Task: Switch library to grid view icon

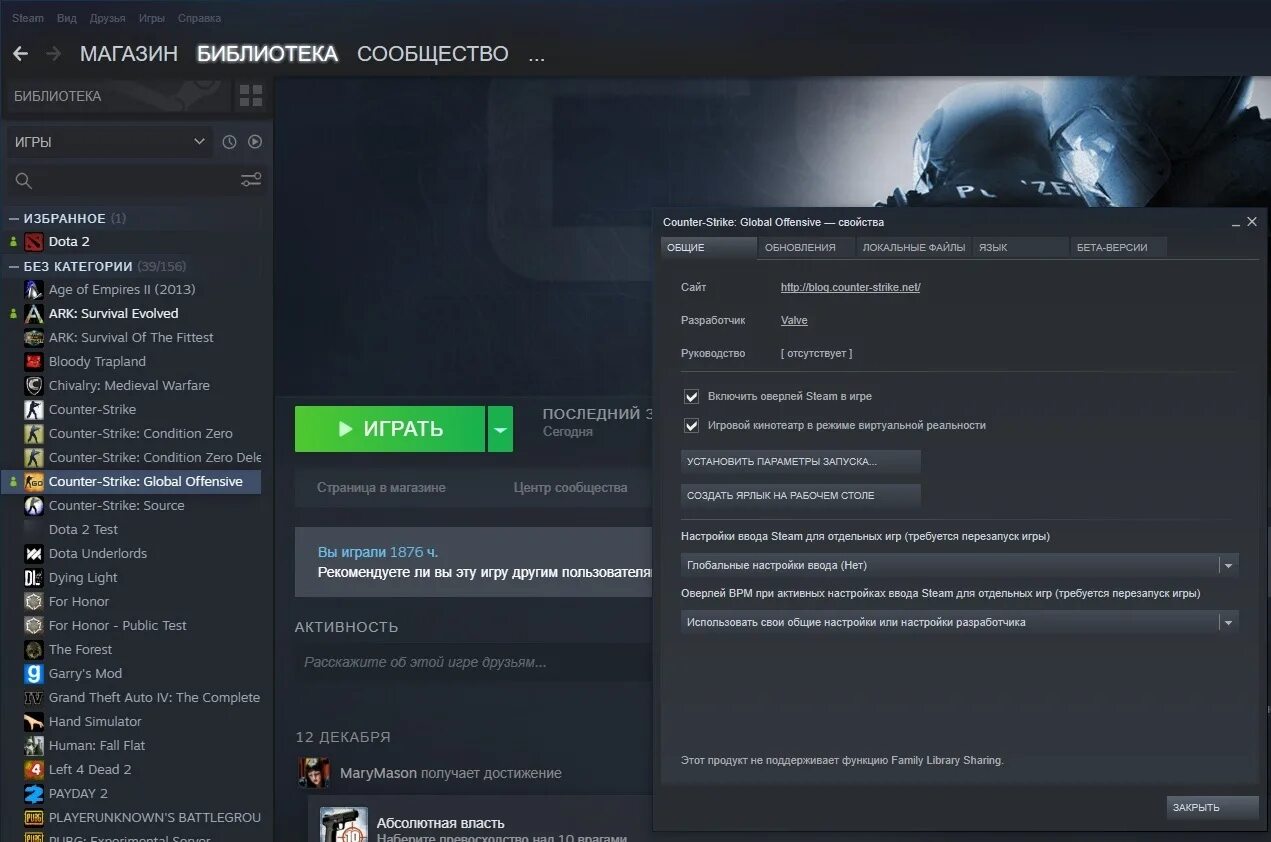Action: [x=251, y=96]
